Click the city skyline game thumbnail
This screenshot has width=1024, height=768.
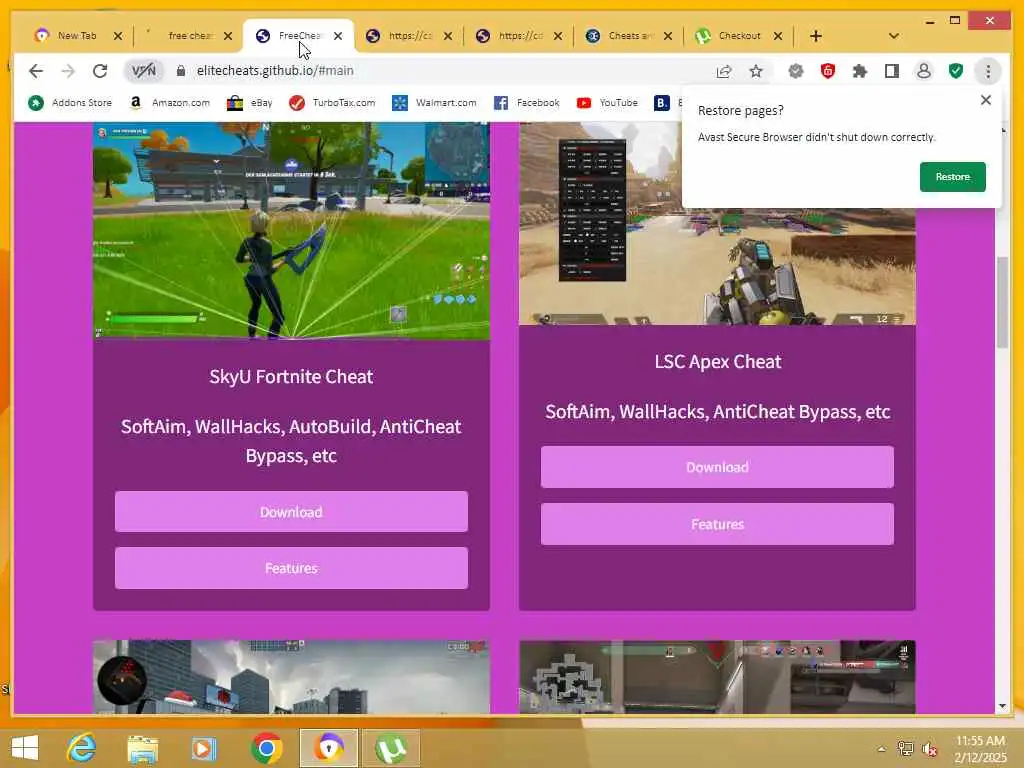(291, 677)
